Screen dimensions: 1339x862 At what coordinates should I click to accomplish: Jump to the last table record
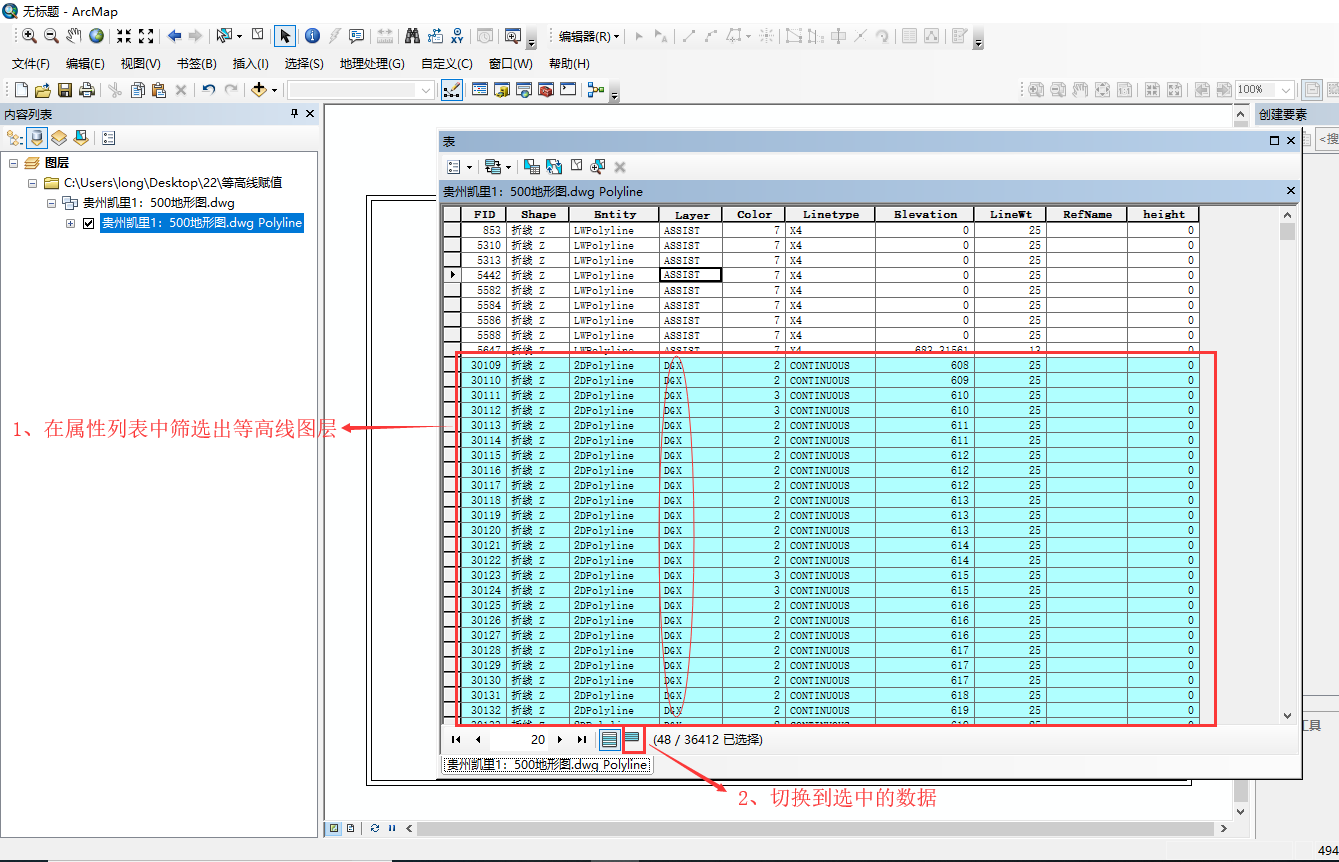582,740
